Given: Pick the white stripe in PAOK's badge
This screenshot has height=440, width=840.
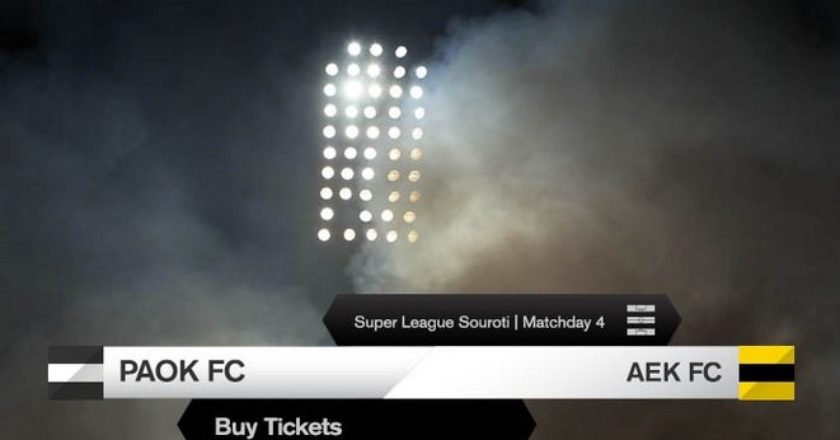Looking at the screenshot, I should [x=76, y=372].
